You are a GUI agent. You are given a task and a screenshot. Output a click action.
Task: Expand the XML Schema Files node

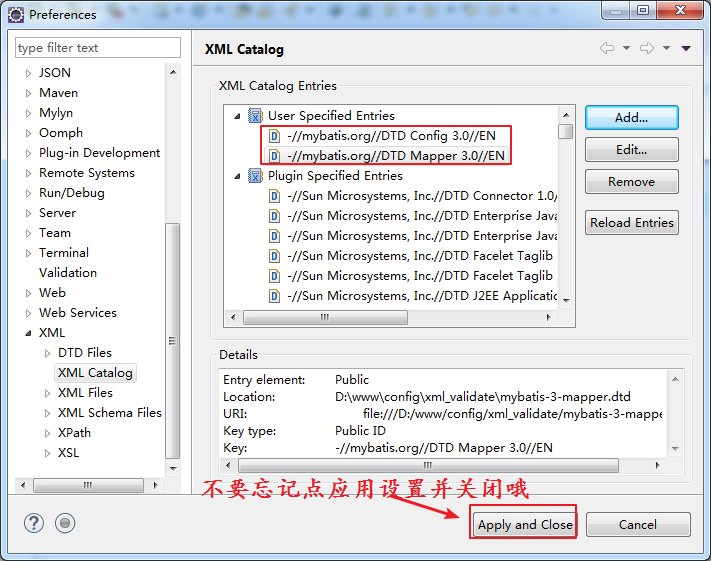48,413
